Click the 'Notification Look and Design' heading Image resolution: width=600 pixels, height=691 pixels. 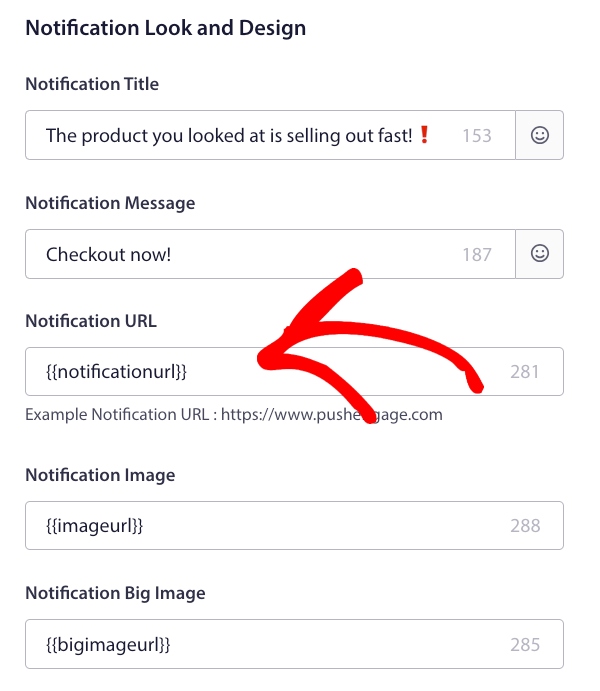point(165,28)
